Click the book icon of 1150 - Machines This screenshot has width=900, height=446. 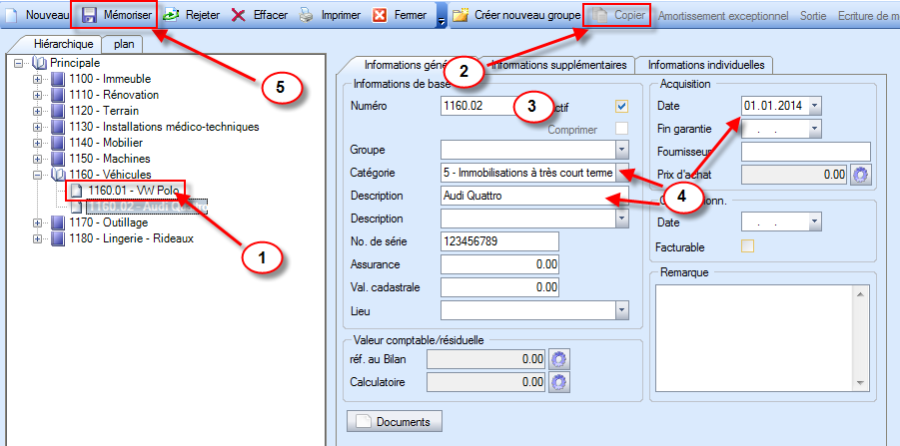point(59,158)
